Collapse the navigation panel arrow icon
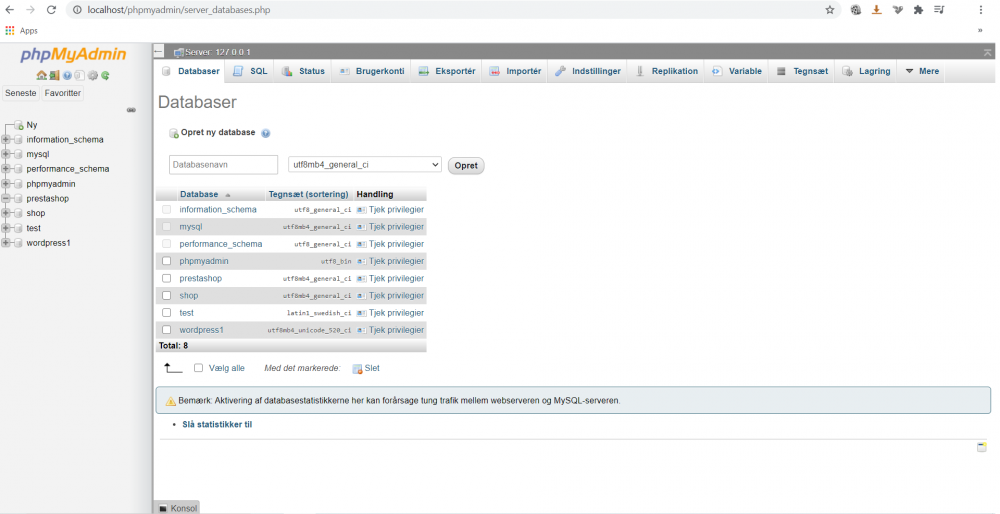This screenshot has height=514, width=1000. coord(159,52)
